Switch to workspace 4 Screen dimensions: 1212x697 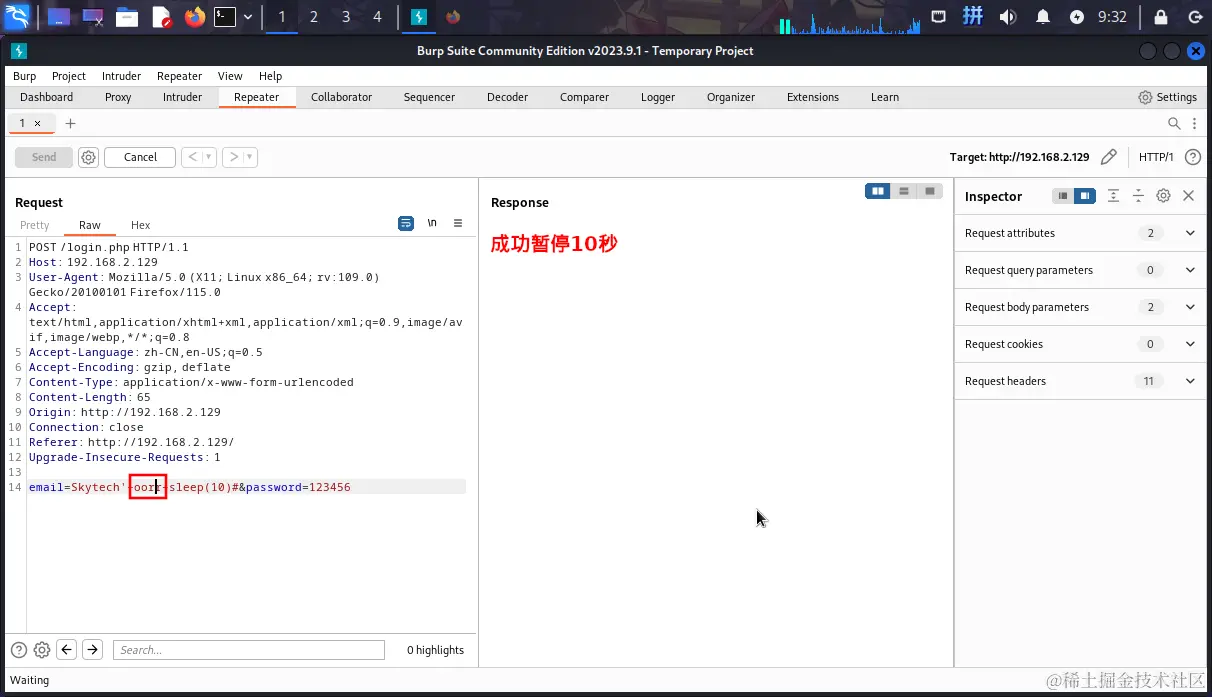(377, 17)
